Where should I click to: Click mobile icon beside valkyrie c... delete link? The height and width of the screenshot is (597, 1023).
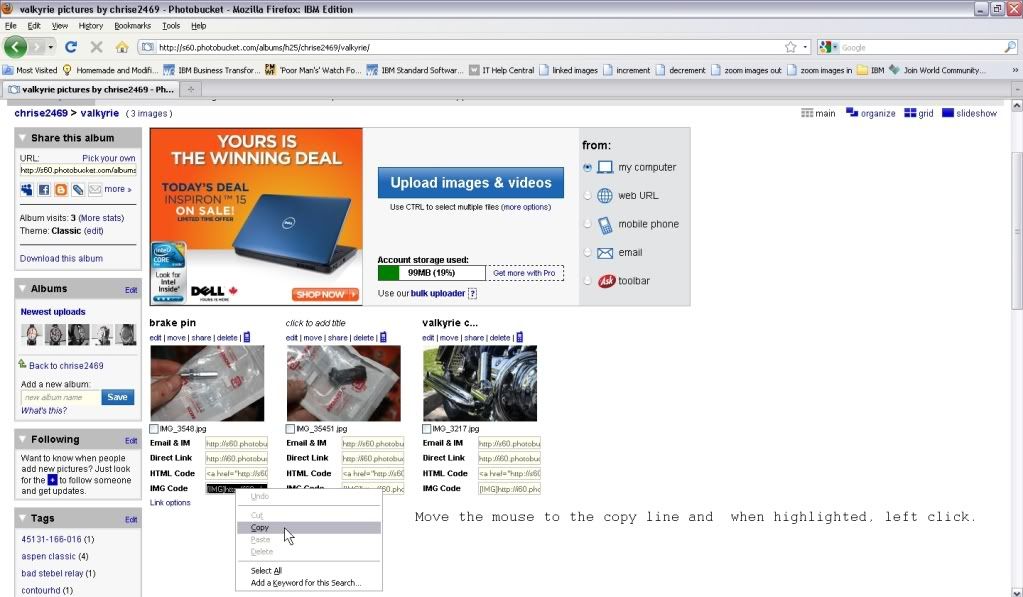pyautogui.click(x=519, y=337)
